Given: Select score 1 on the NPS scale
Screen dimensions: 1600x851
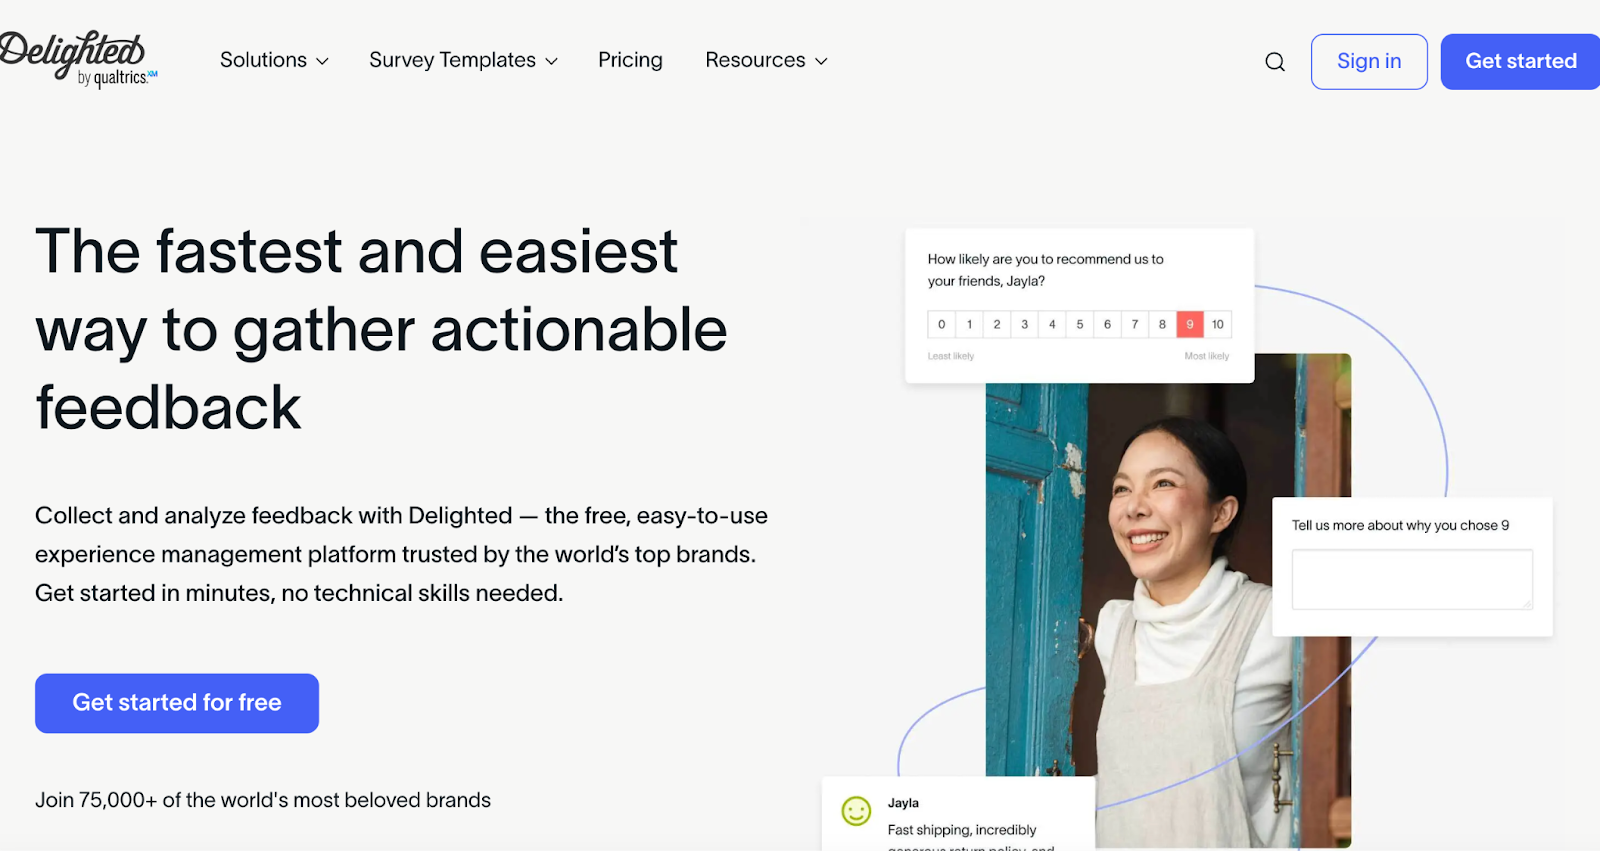Looking at the screenshot, I should point(969,324).
